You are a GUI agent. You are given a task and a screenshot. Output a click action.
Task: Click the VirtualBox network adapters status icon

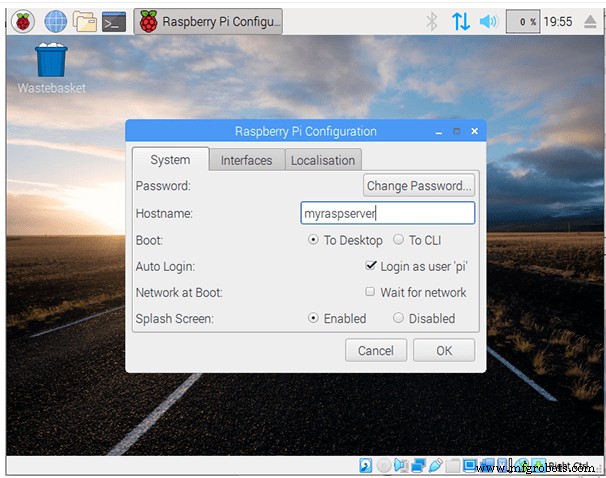(419, 465)
